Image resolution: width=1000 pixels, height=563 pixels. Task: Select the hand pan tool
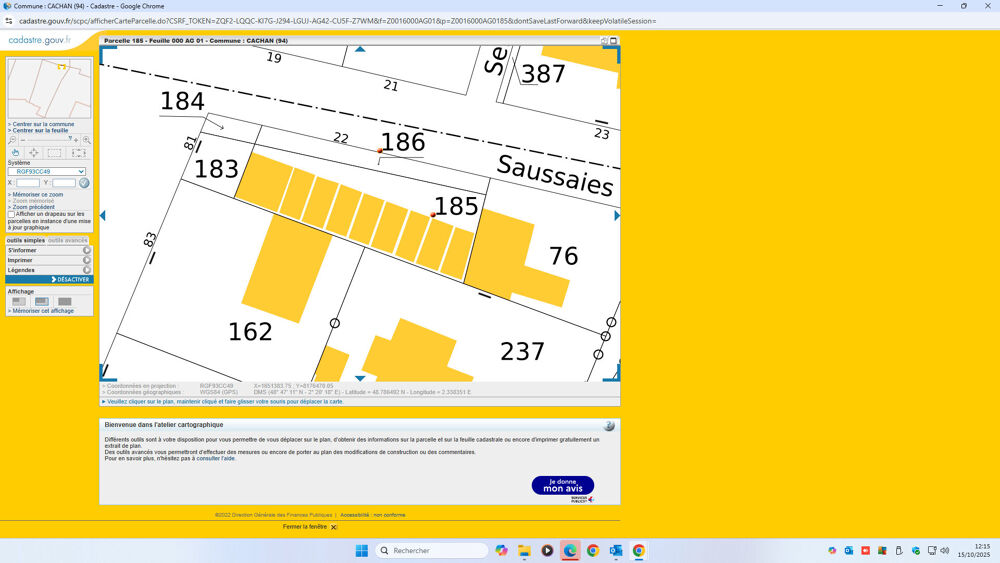[x=15, y=153]
